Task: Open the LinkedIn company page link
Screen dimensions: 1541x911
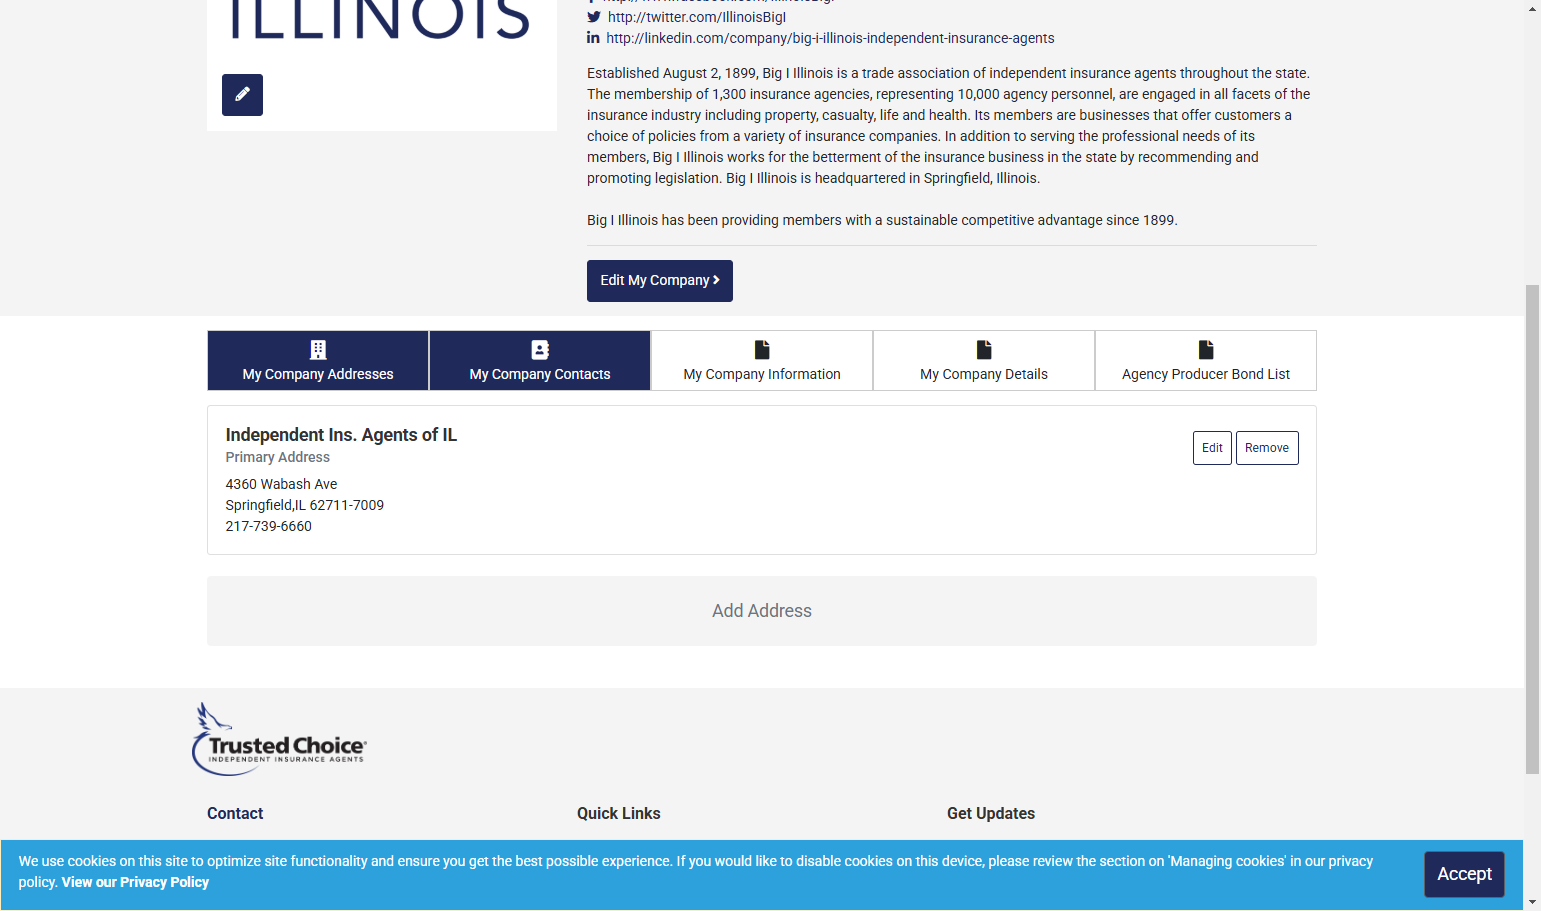Action: click(x=830, y=38)
